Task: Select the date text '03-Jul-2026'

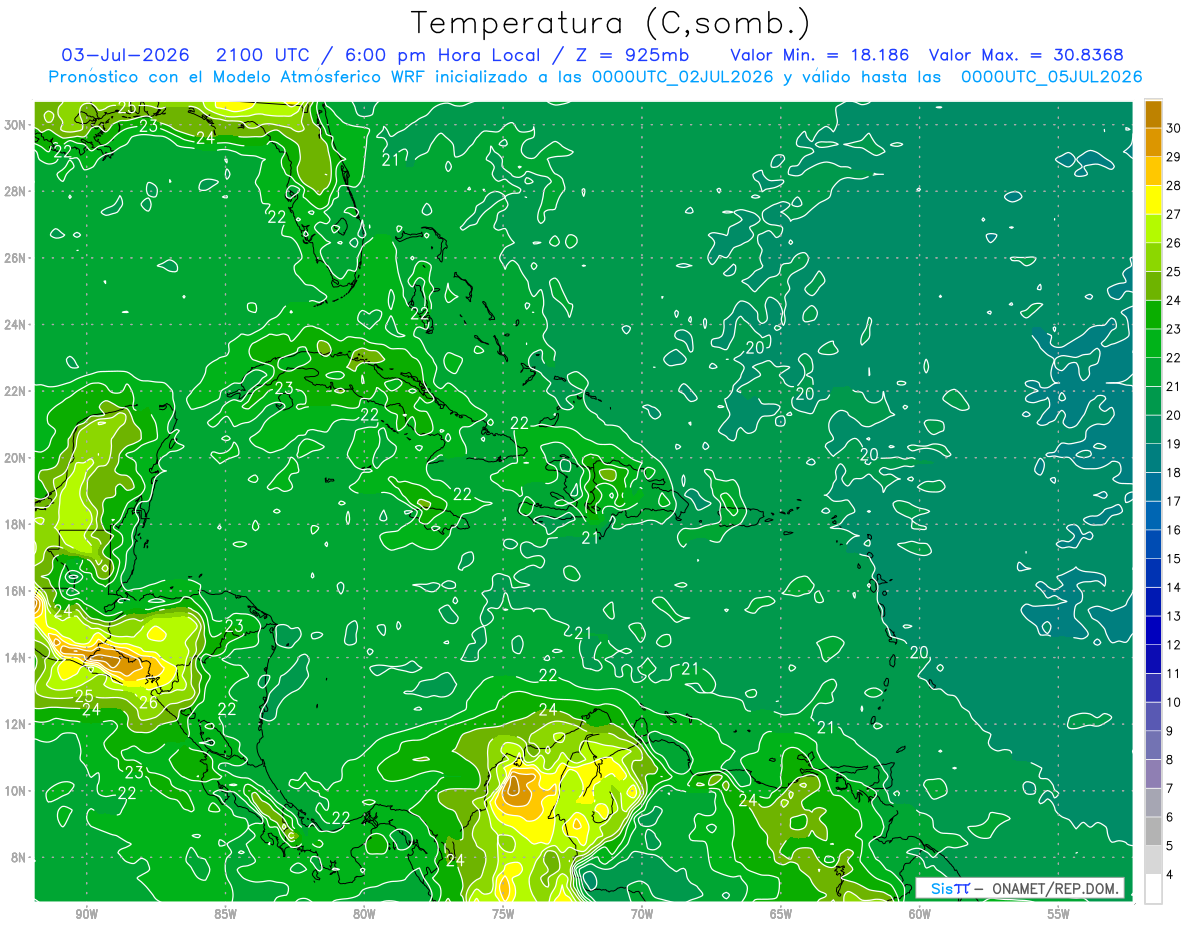Action: [x=125, y=54]
